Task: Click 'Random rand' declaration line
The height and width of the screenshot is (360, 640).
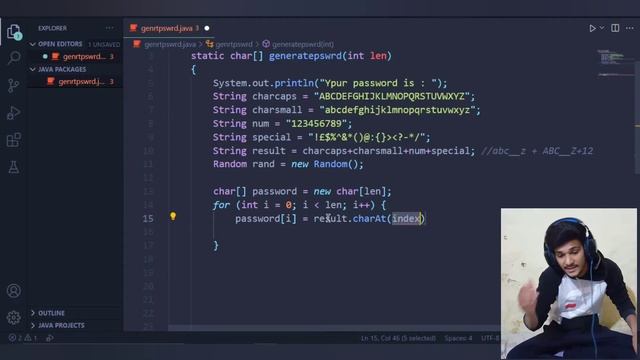Action: pyautogui.click(x=288, y=164)
